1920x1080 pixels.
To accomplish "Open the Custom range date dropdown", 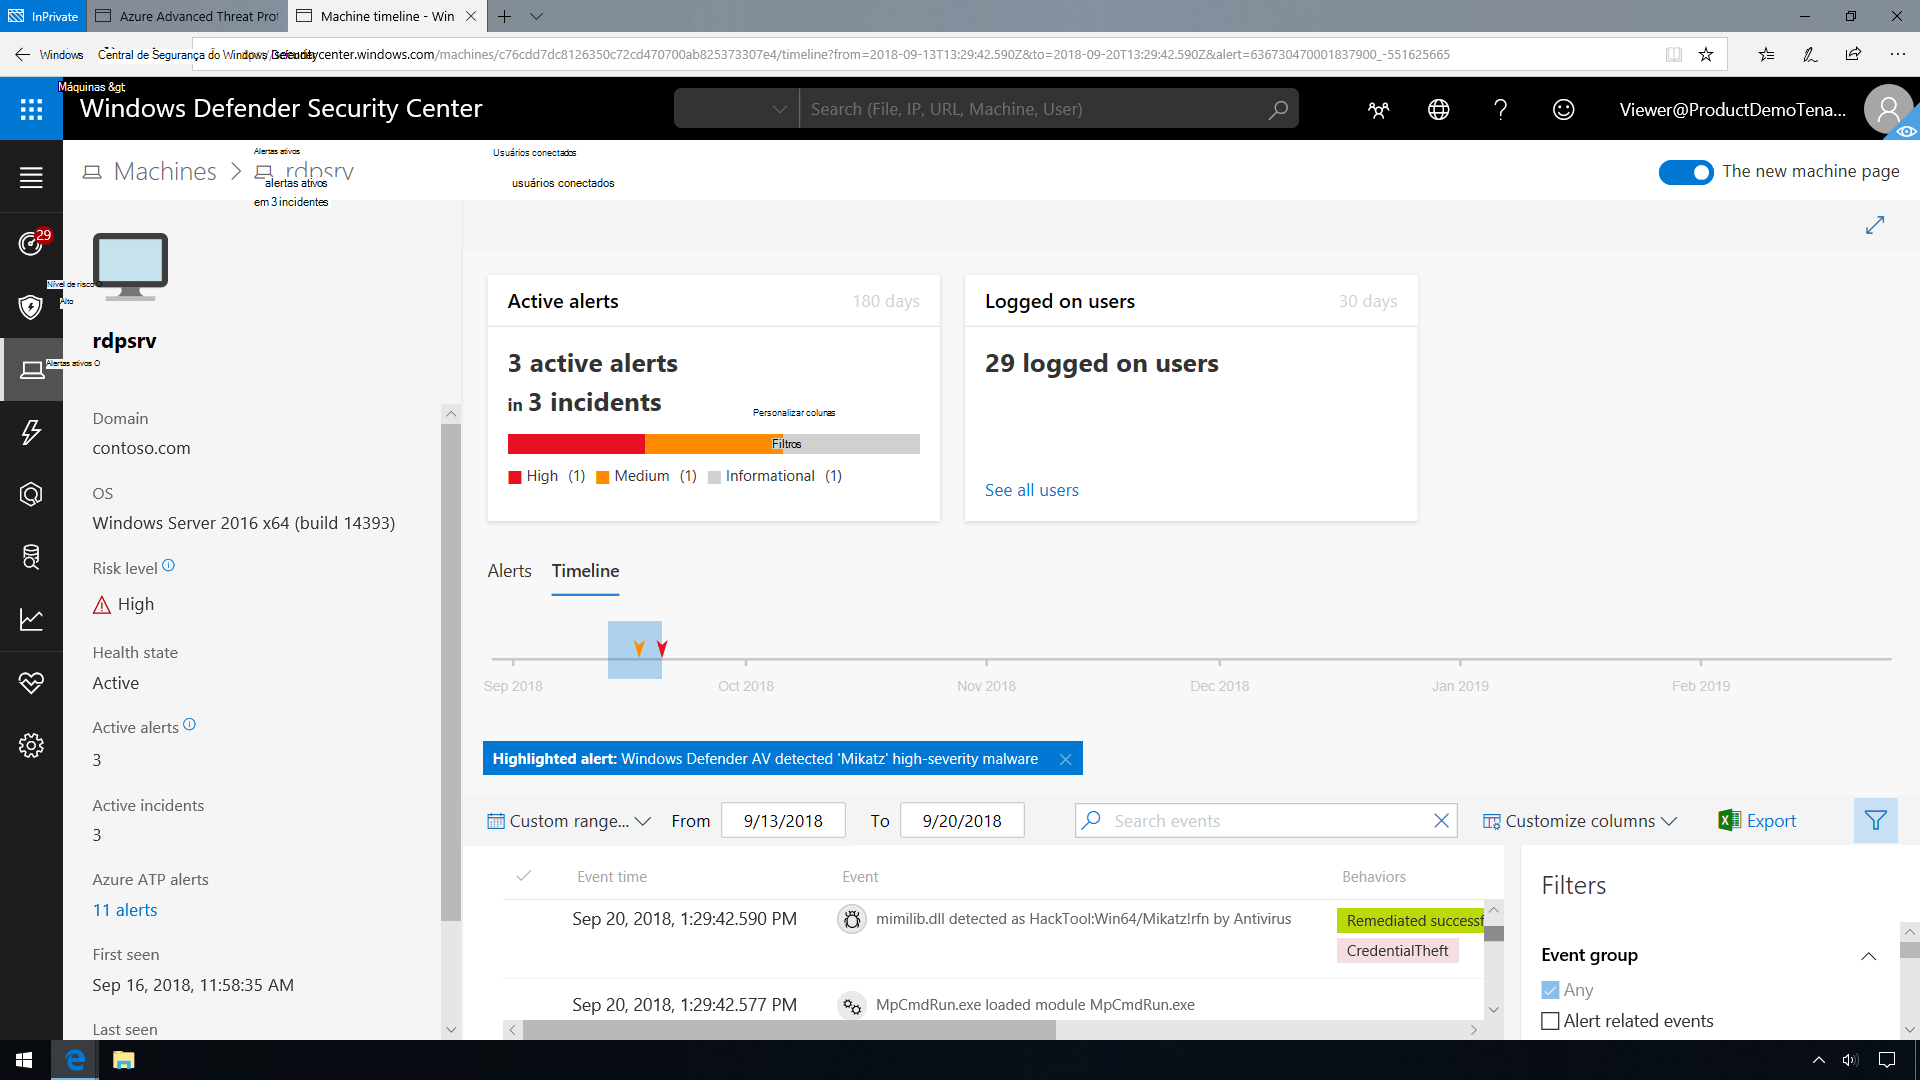I will tap(568, 822).
